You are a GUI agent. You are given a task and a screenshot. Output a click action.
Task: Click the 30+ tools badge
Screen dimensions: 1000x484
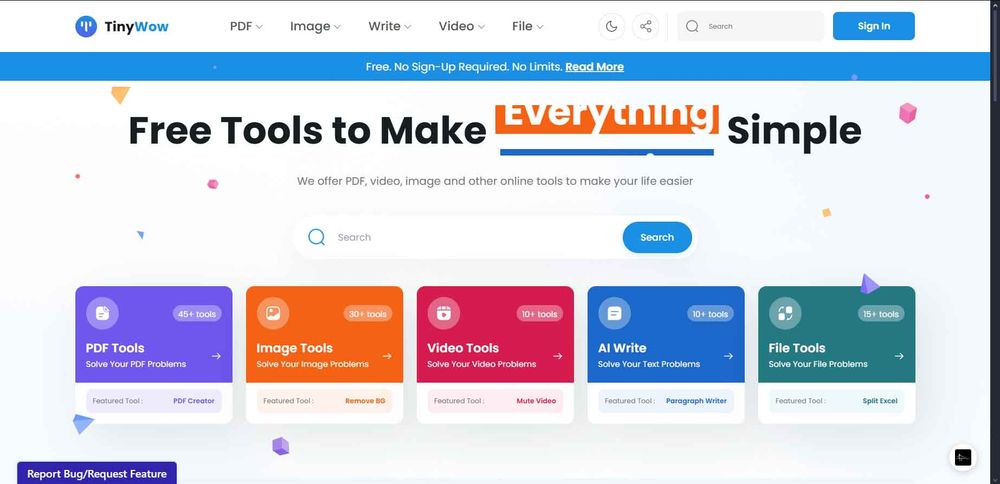pyautogui.click(x=367, y=314)
